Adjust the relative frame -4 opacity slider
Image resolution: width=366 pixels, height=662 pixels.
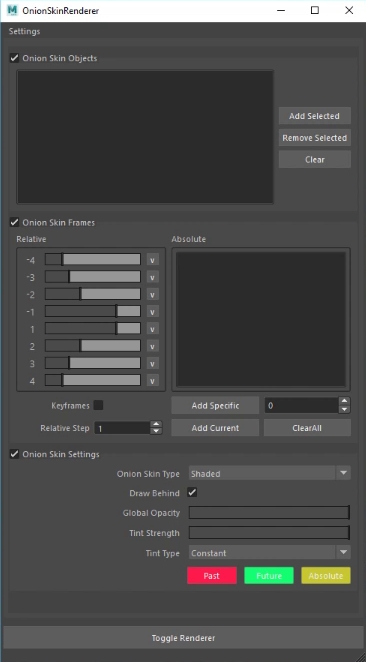tap(93, 259)
